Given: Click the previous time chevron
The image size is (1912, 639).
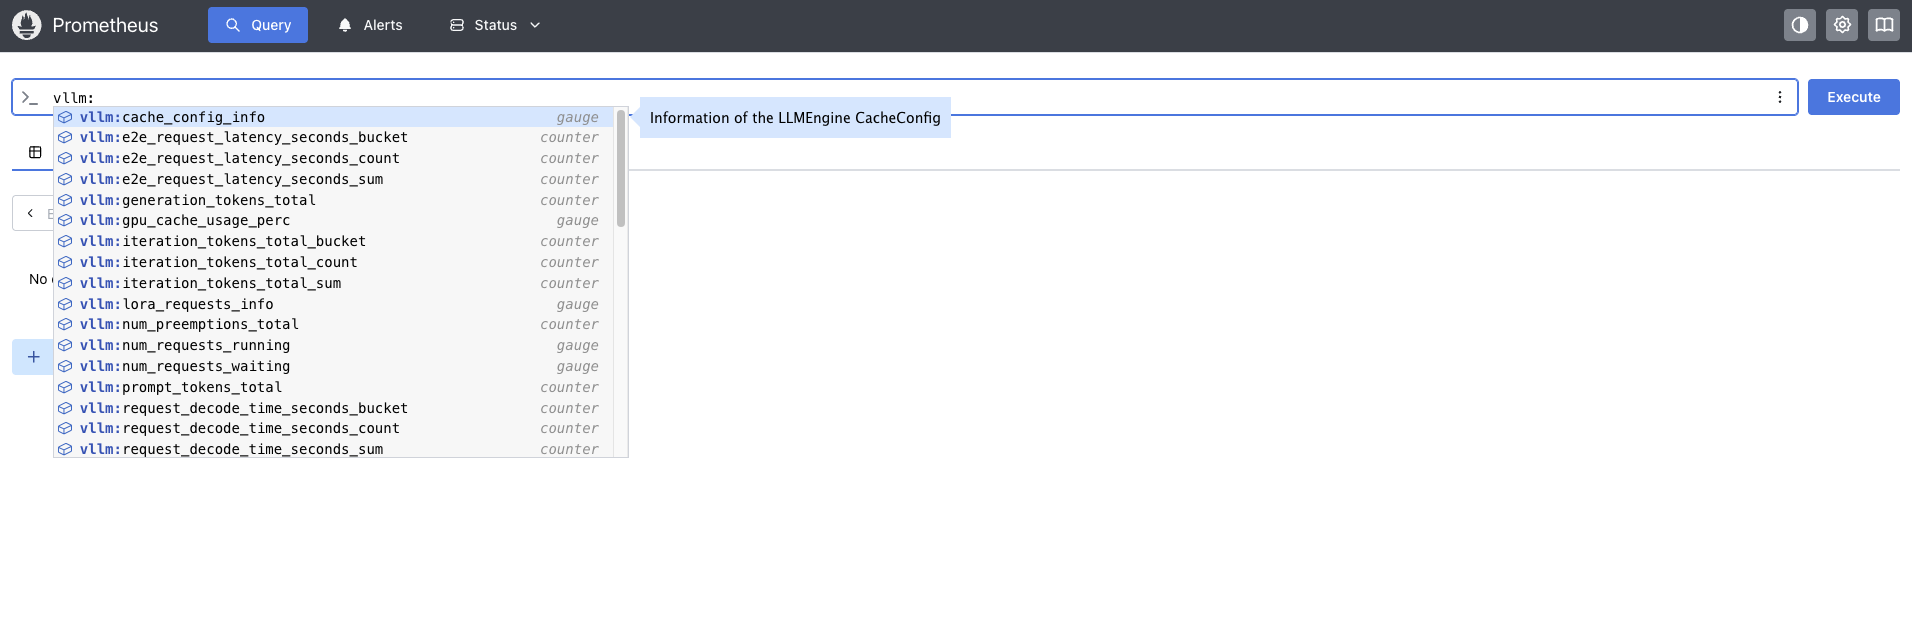Looking at the screenshot, I should click(x=30, y=213).
